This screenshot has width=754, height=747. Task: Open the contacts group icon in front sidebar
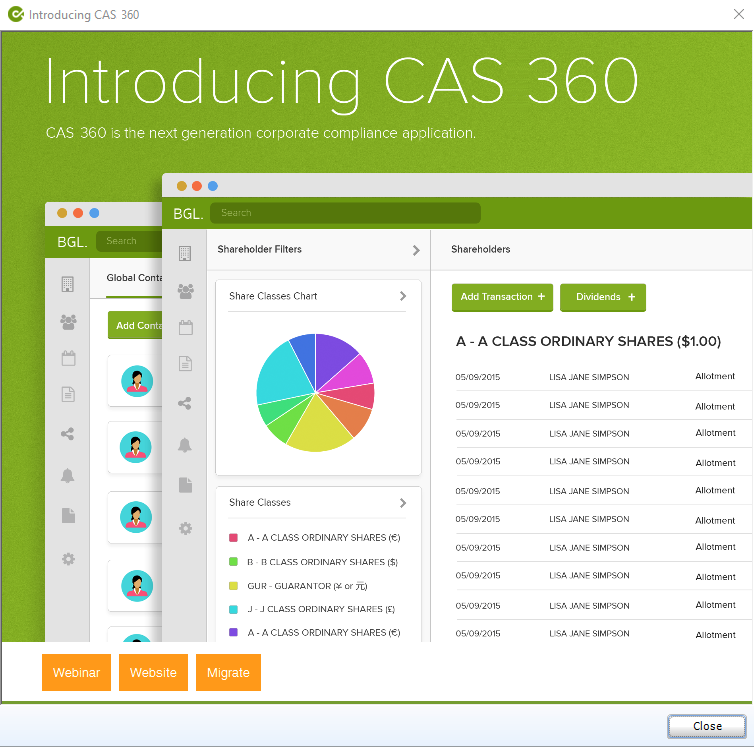(185, 291)
